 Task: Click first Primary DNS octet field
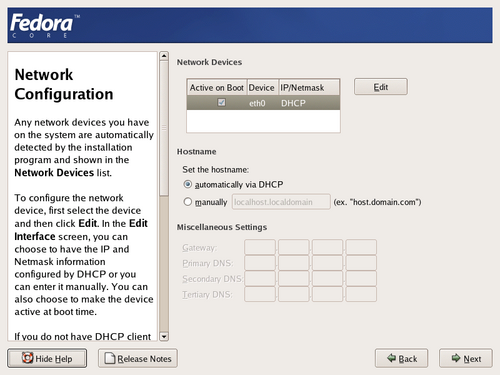point(260,263)
